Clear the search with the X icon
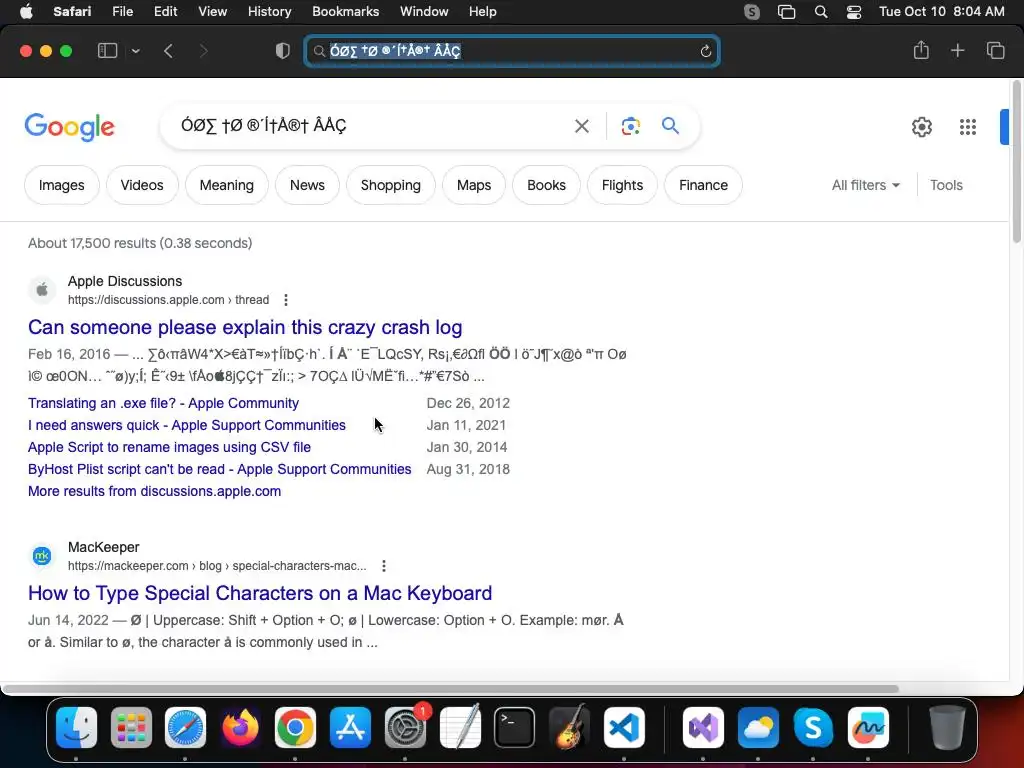This screenshot has width=1024, height=768. 581,126
